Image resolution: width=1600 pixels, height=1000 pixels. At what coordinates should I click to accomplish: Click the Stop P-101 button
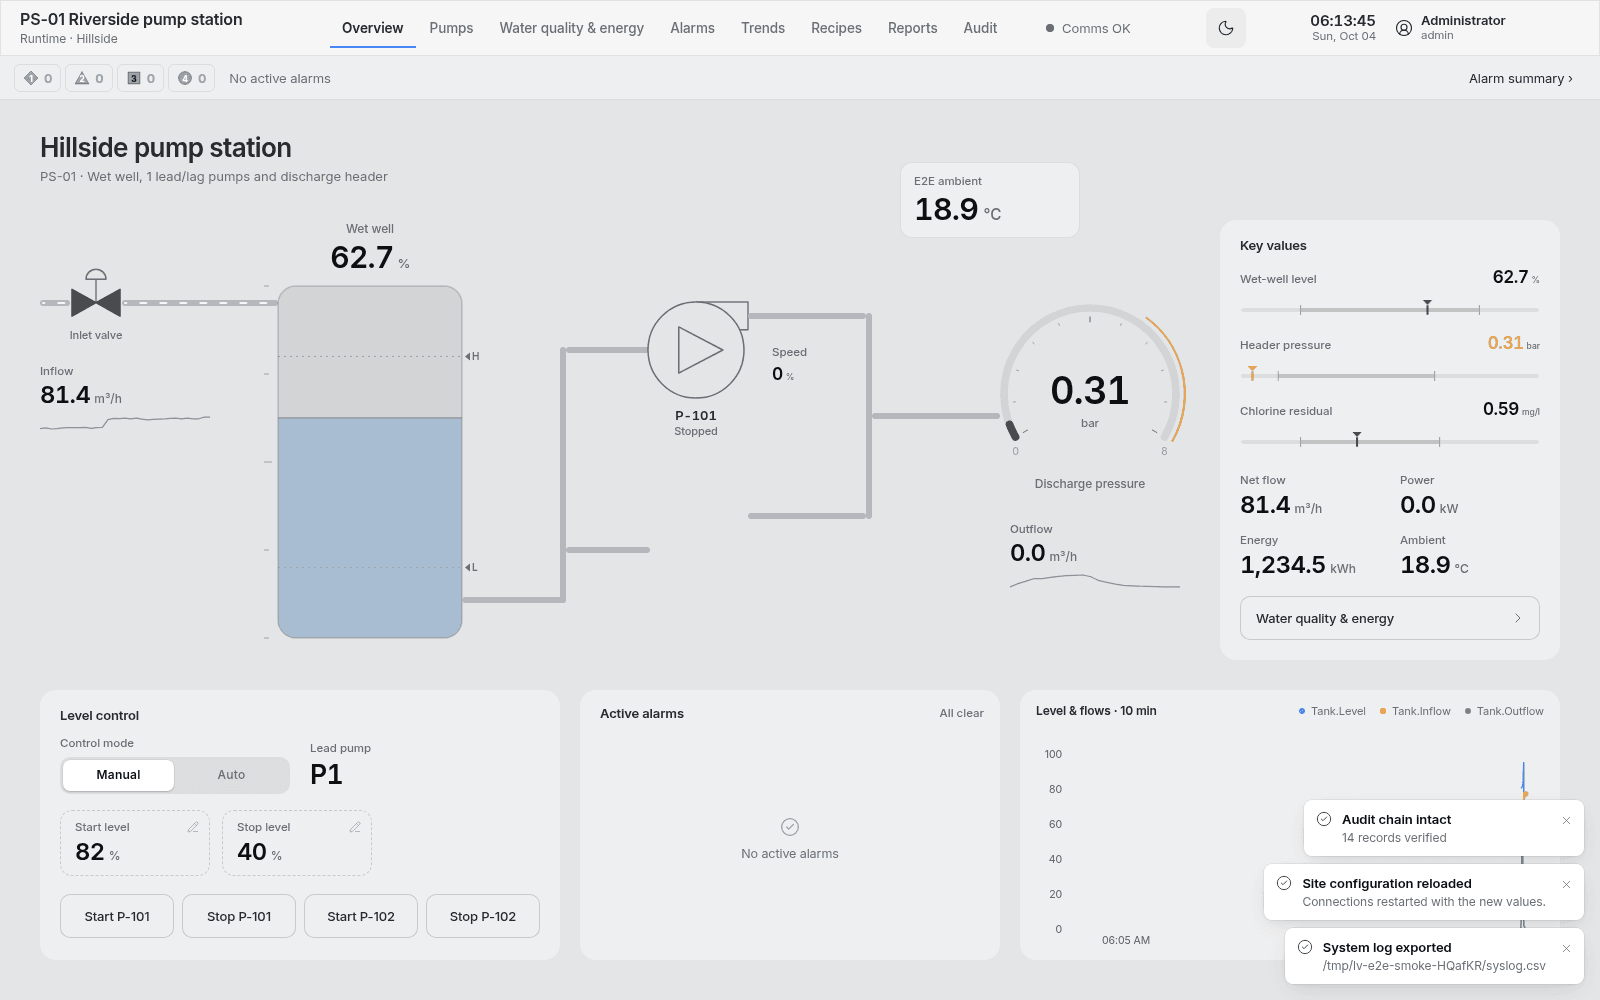point(239,916)
